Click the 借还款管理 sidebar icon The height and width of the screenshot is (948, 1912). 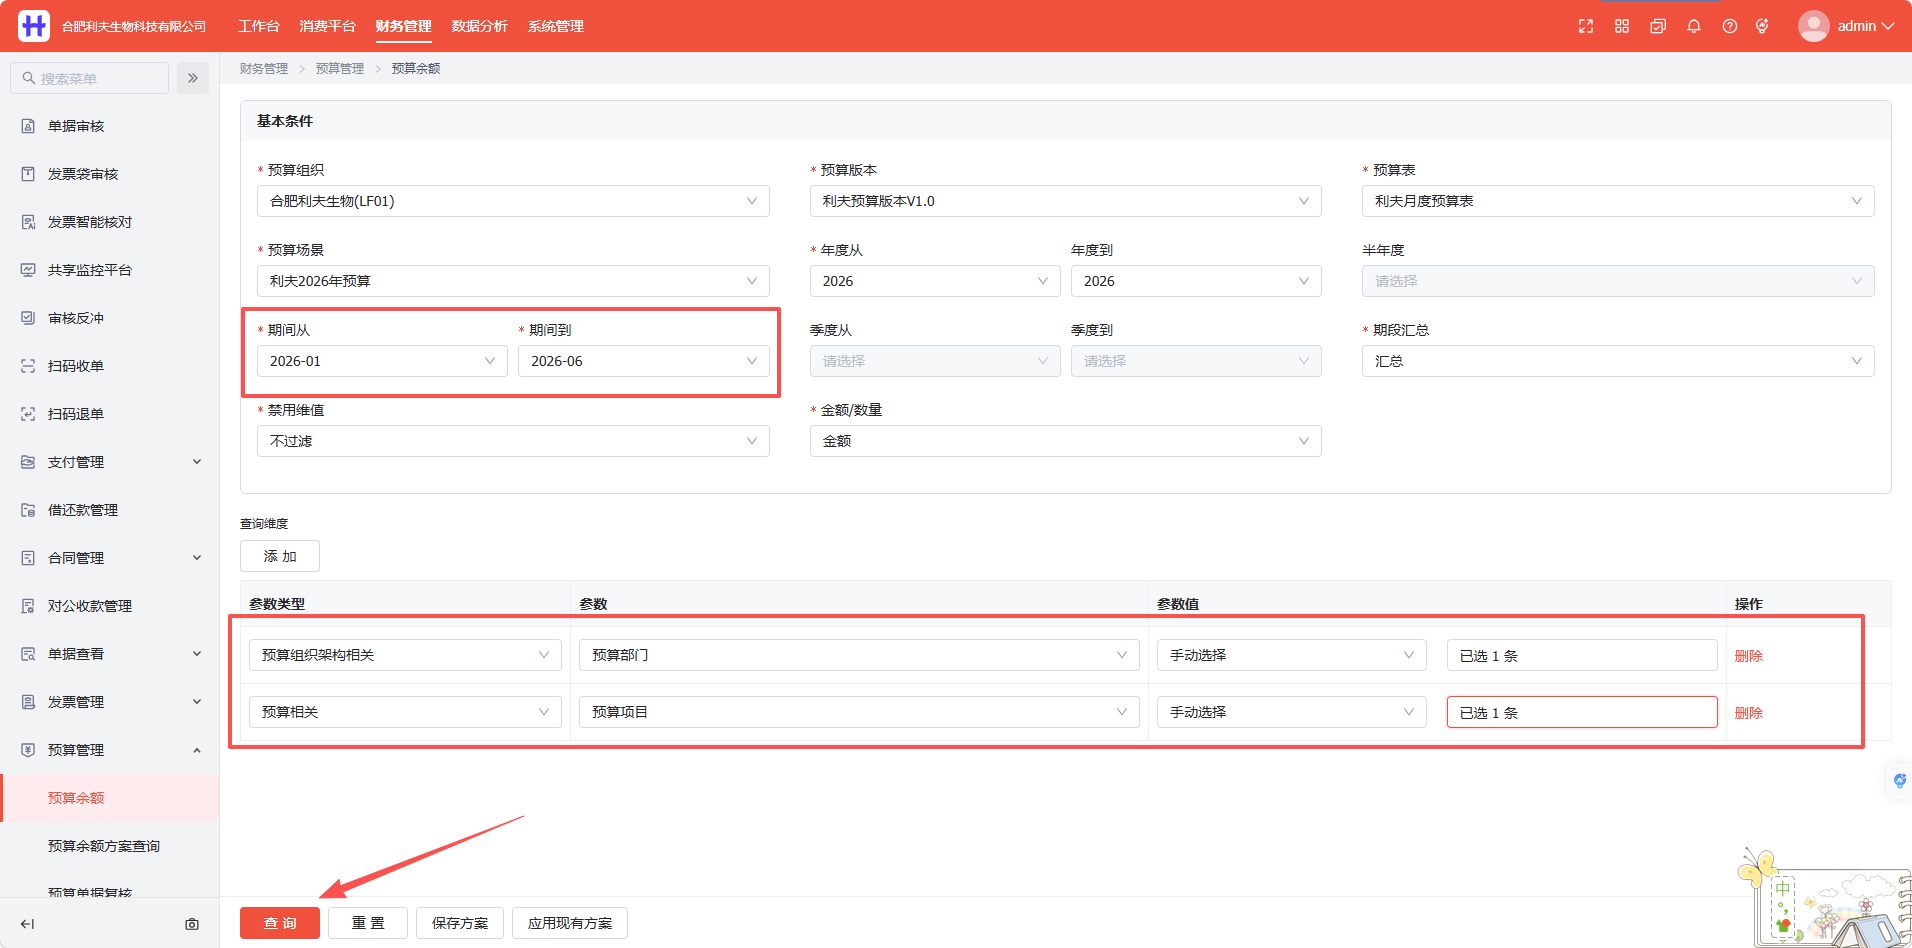click(x=28, y=510)
